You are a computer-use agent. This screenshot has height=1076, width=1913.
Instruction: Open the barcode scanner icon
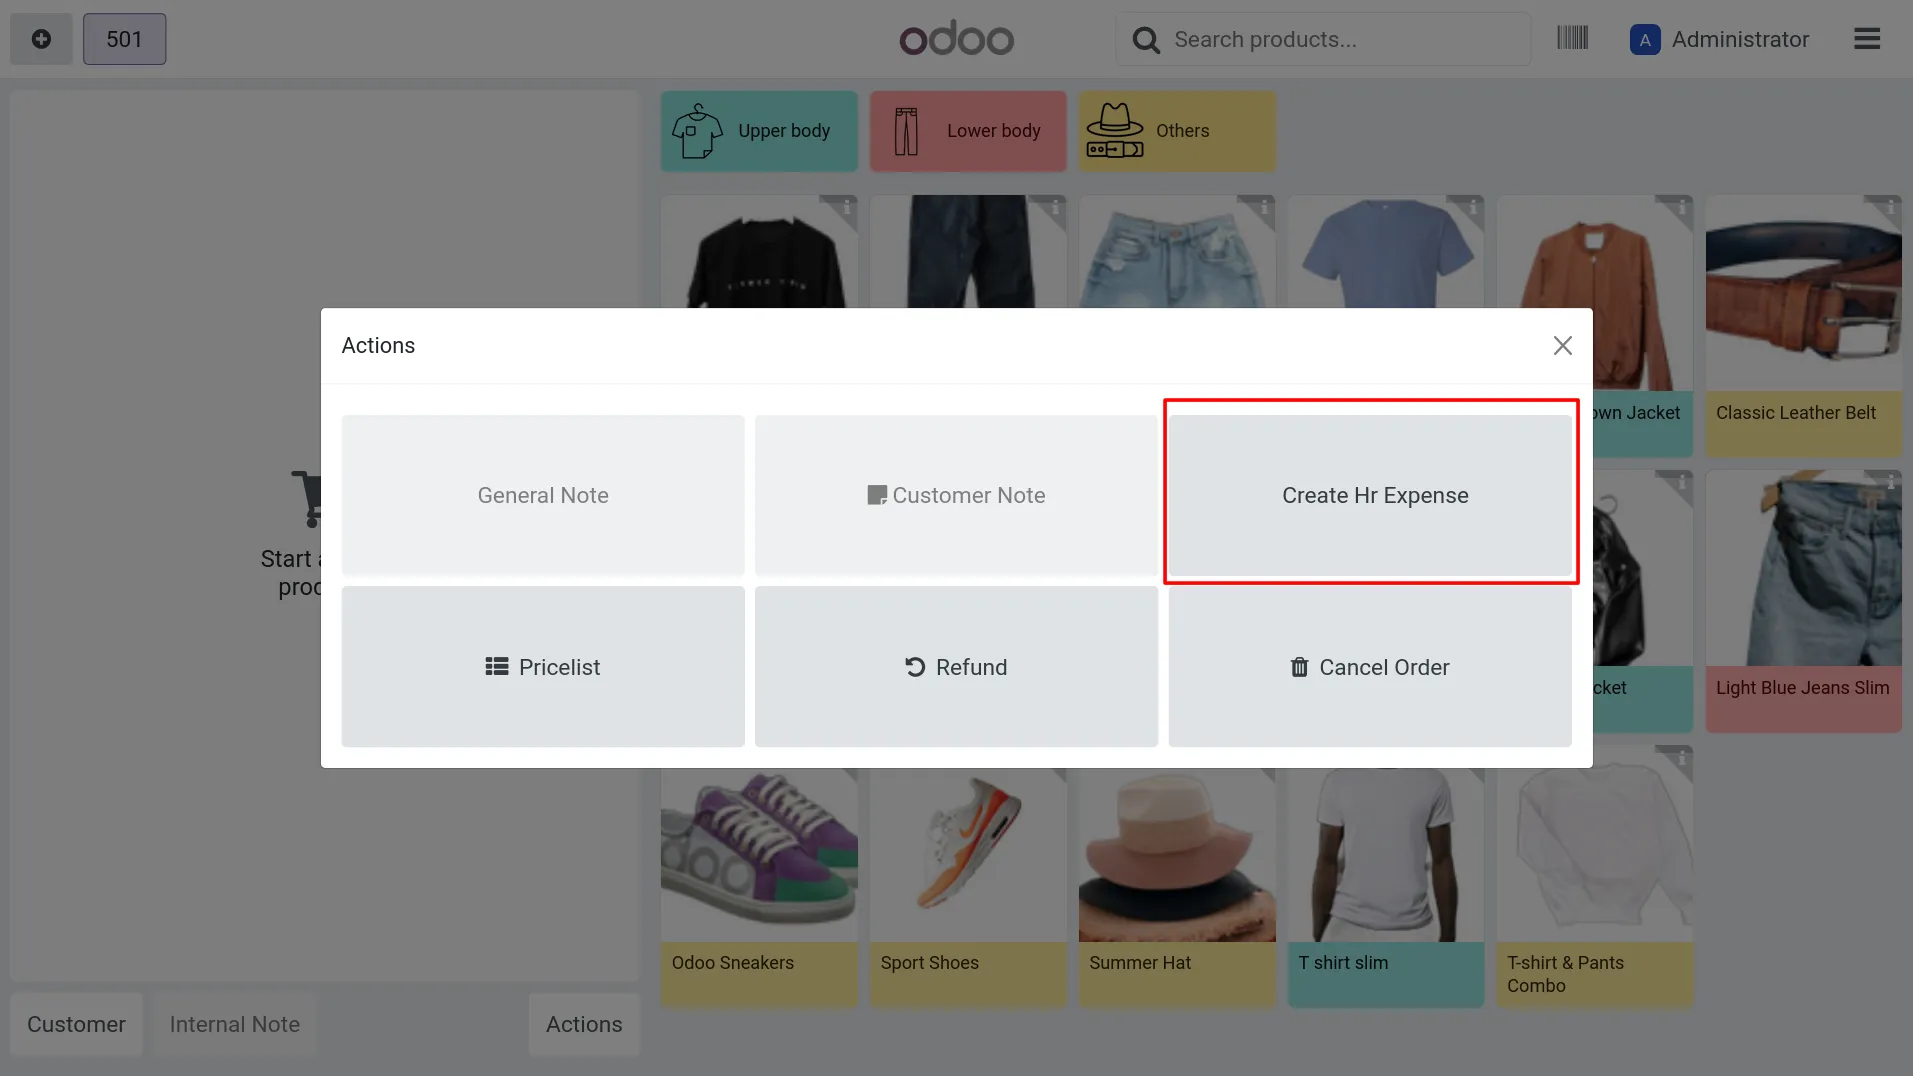tap(1572, 39)
